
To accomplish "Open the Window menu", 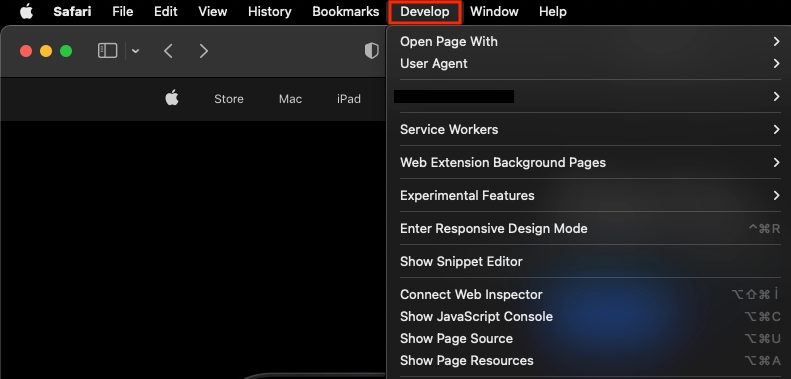I will 494,12.
